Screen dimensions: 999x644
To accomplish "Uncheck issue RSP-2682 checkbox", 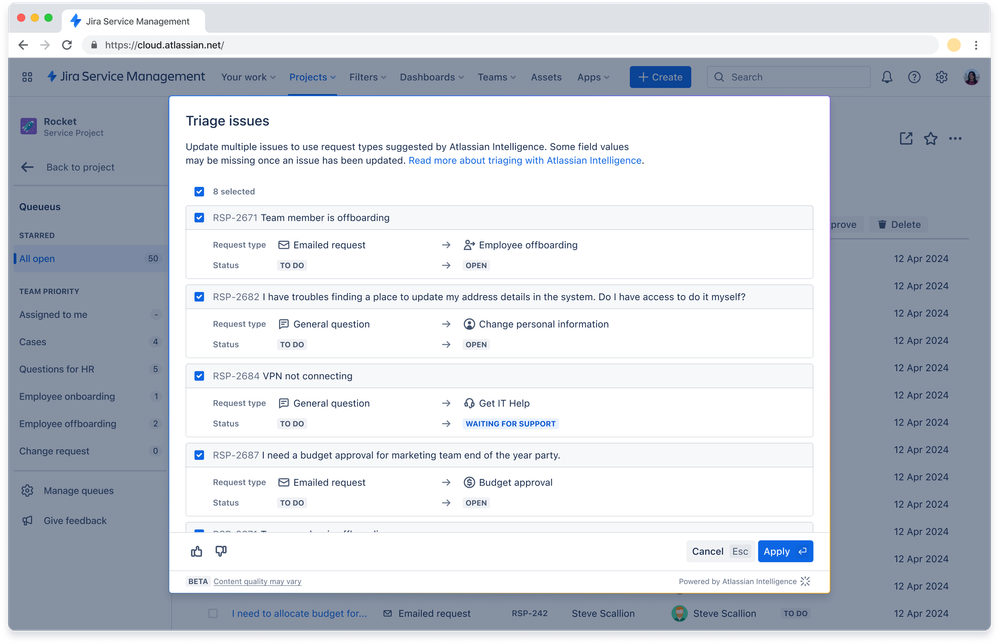I will pyautogui.click(x=199, y=297).
